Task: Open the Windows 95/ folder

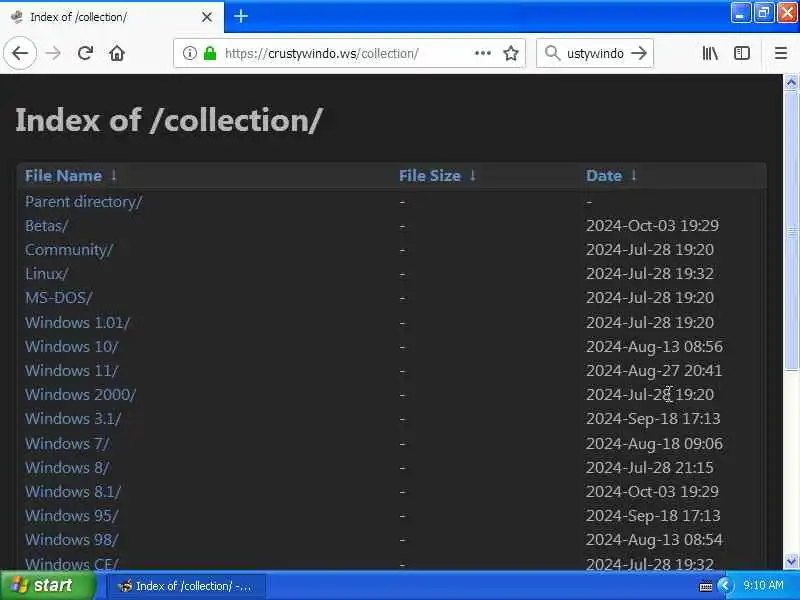Action: click(71, 515)
